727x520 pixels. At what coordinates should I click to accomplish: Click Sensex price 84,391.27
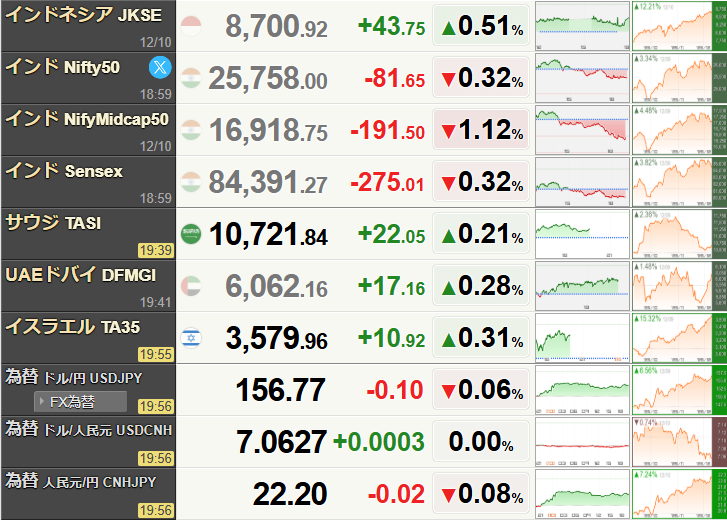(268, 182)
